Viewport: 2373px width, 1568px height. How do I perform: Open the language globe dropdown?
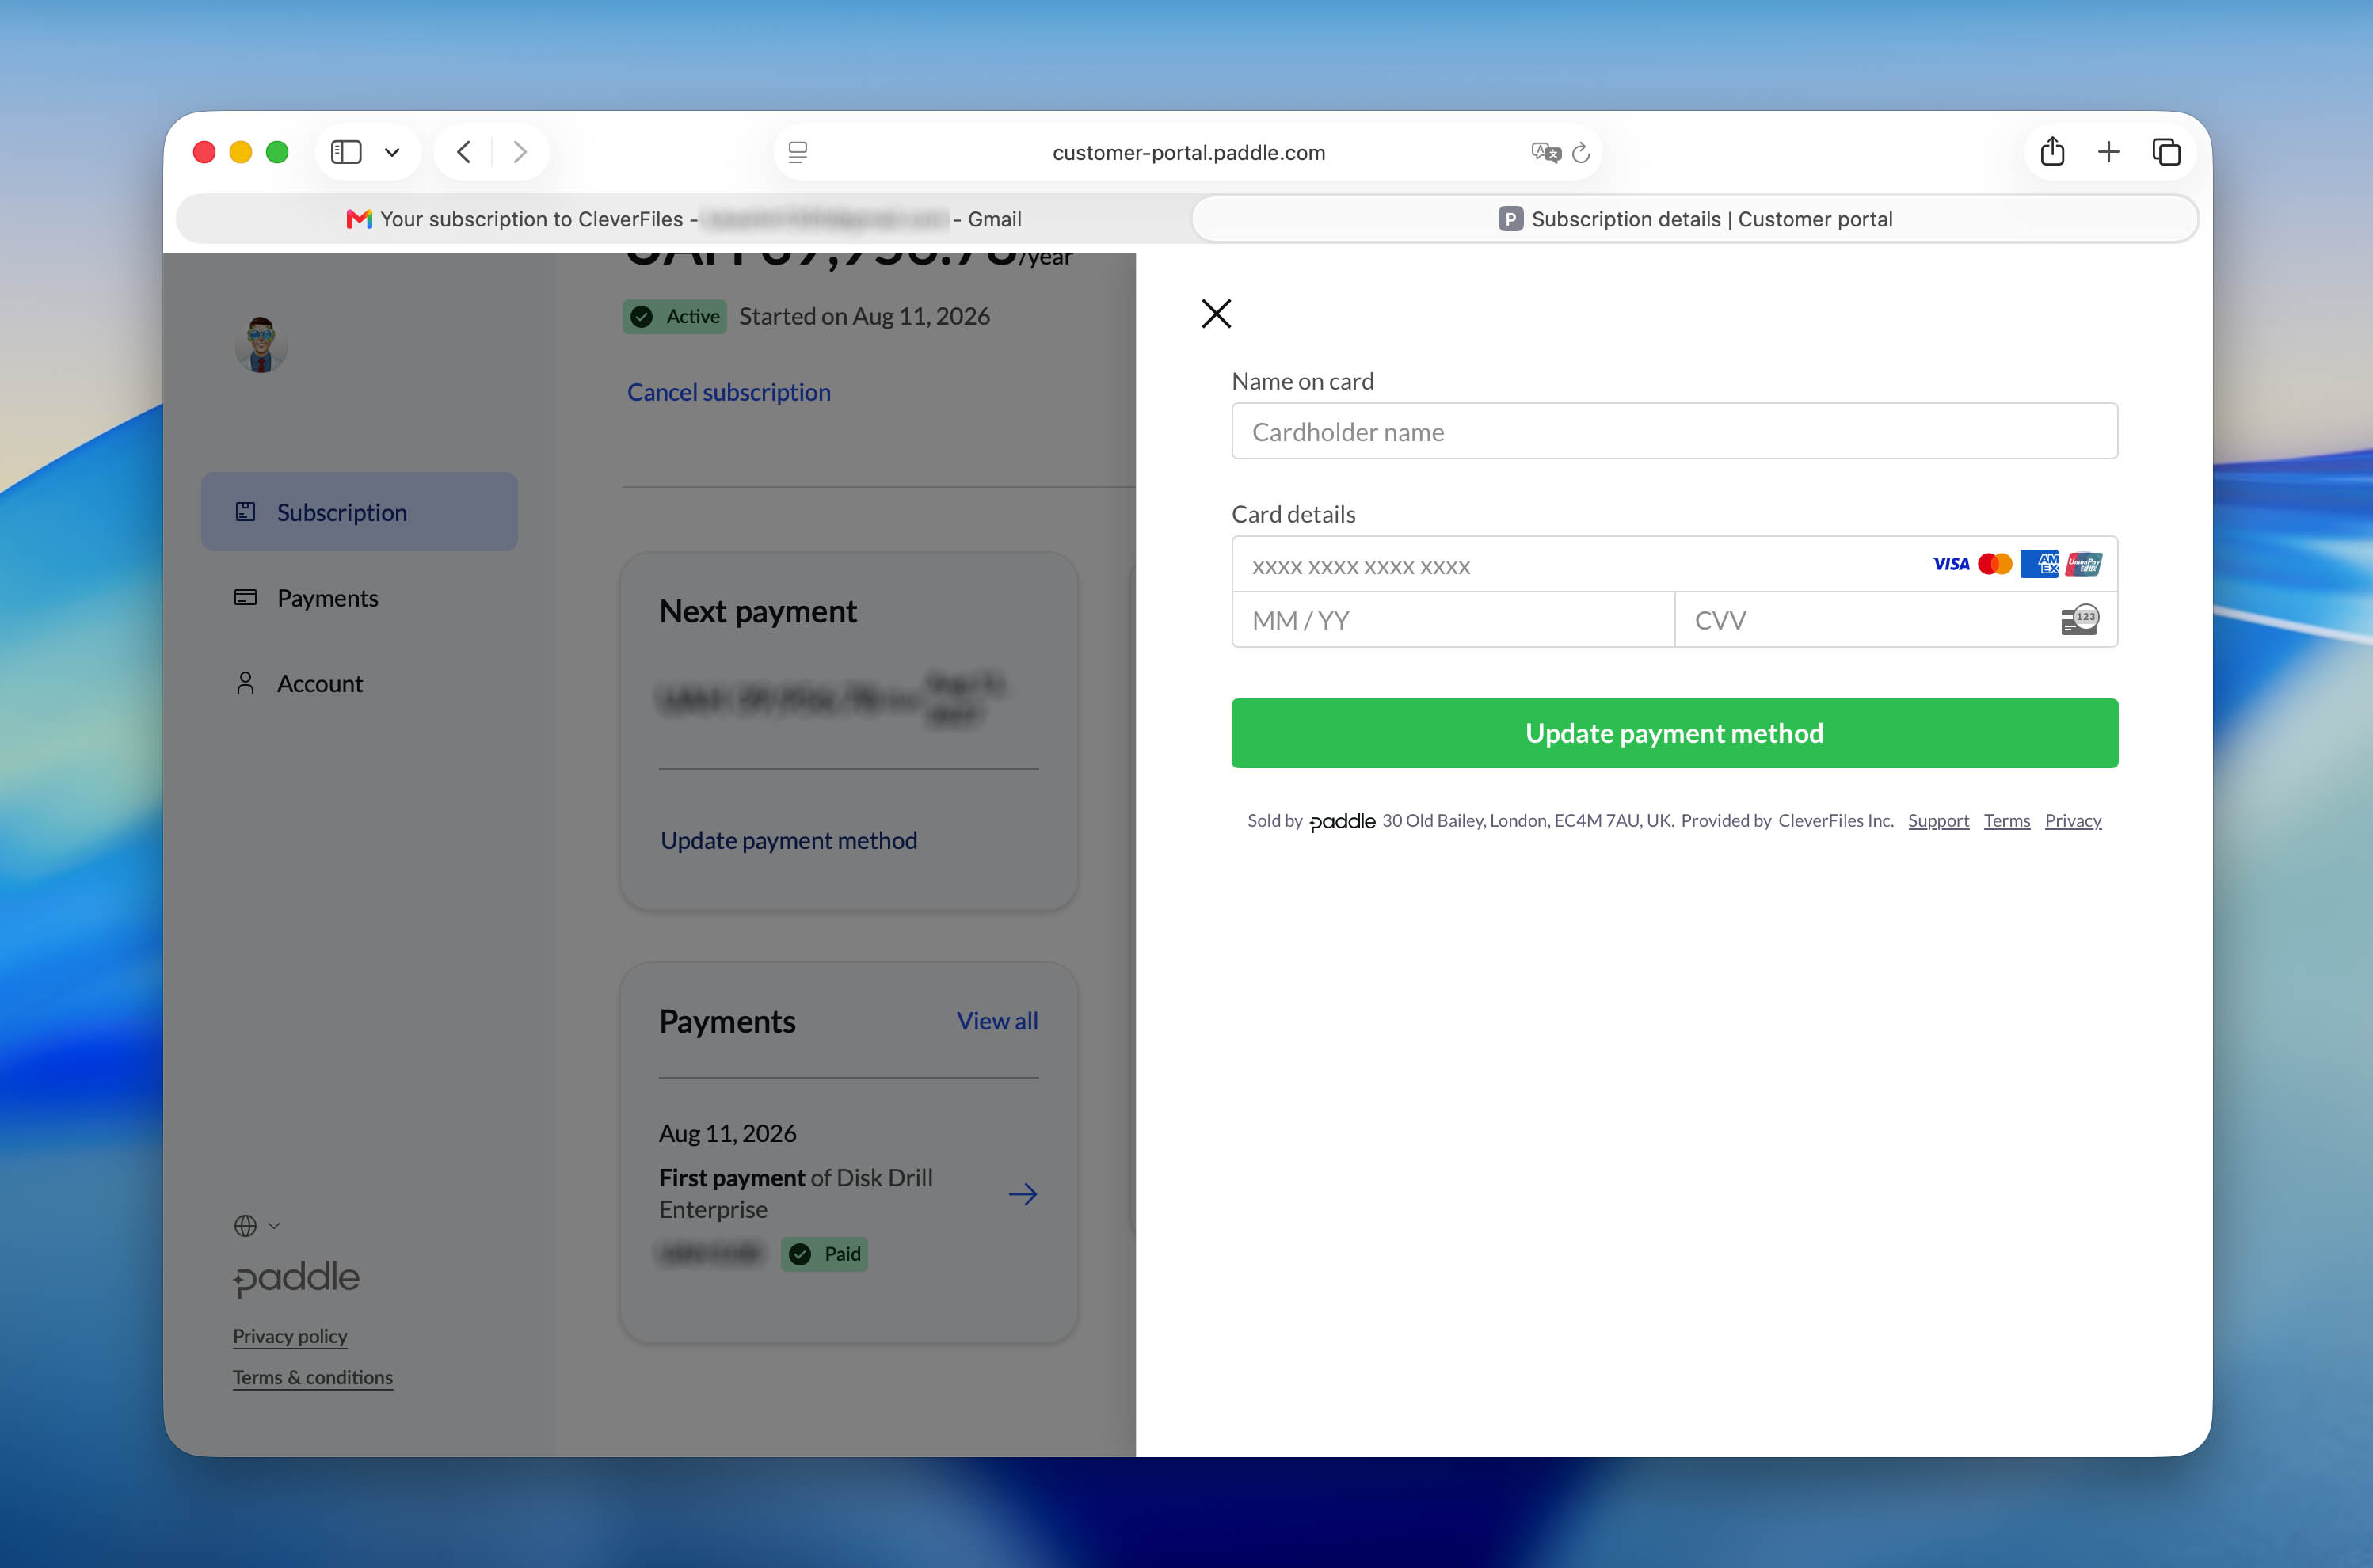point(257,1226)
